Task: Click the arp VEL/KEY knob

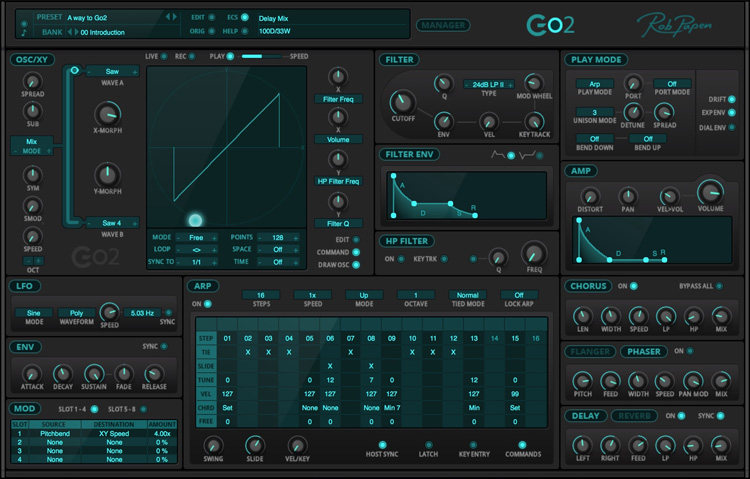Action: 297,445
